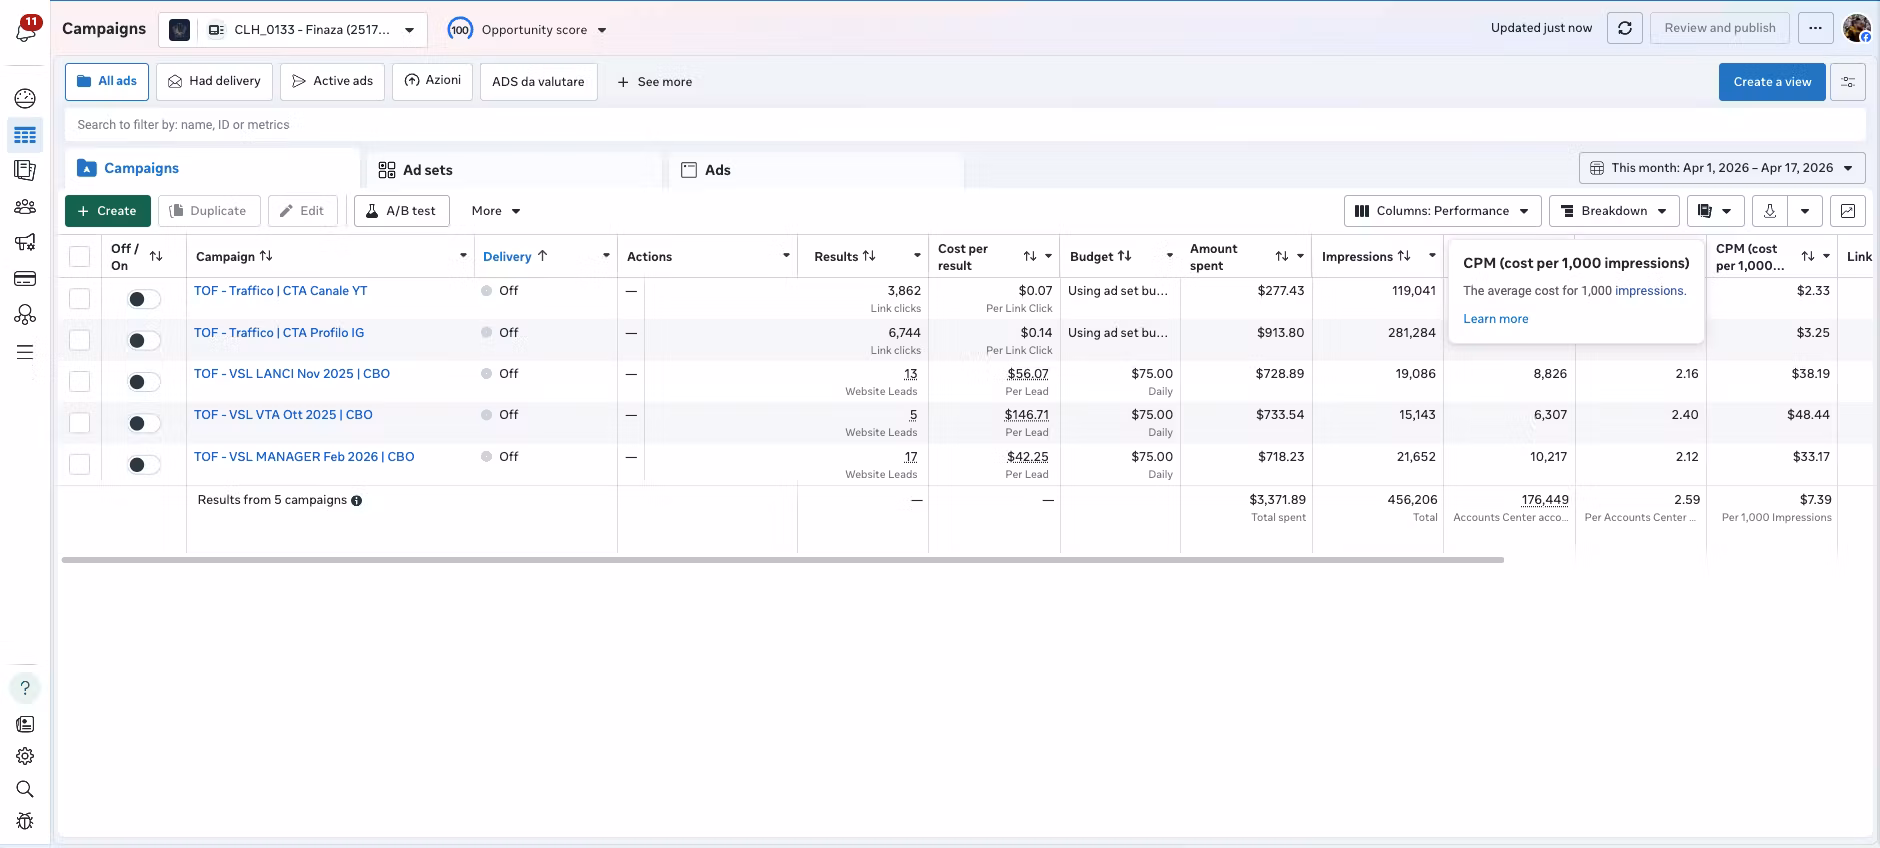Viewport: 1880px width, 848px height.
Task: Switch to the Azioni view
Action: [x=432, y=82]
